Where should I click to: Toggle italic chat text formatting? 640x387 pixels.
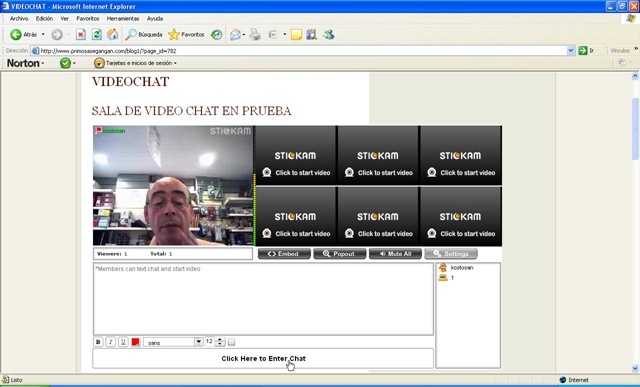point(110,342)
